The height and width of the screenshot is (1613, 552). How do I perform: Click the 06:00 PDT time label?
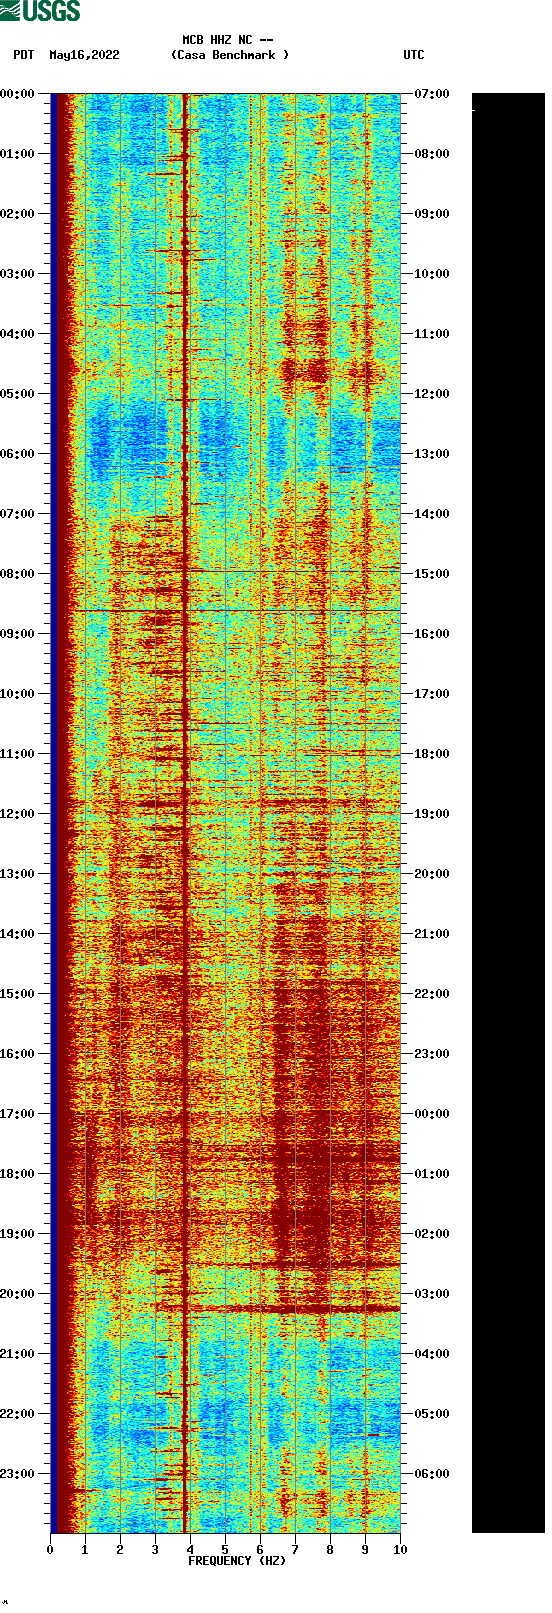pos(17,454)
